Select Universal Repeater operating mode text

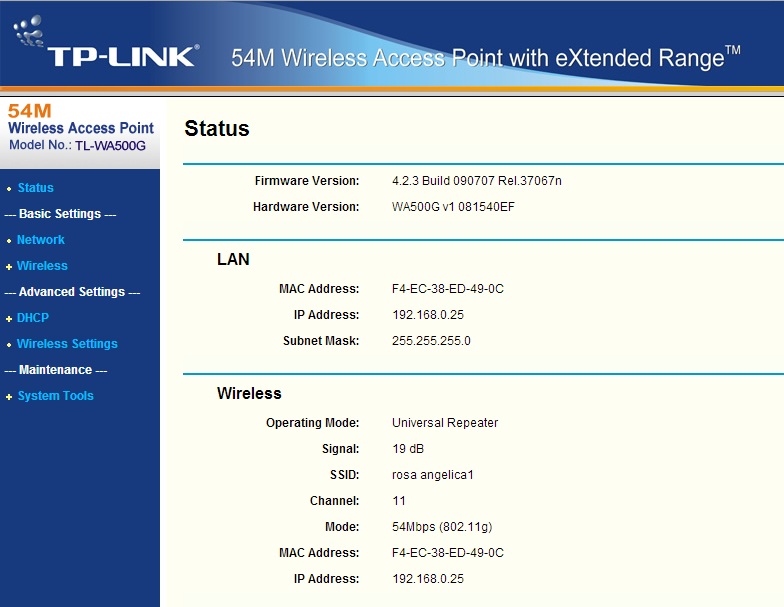tap(444, 423)
